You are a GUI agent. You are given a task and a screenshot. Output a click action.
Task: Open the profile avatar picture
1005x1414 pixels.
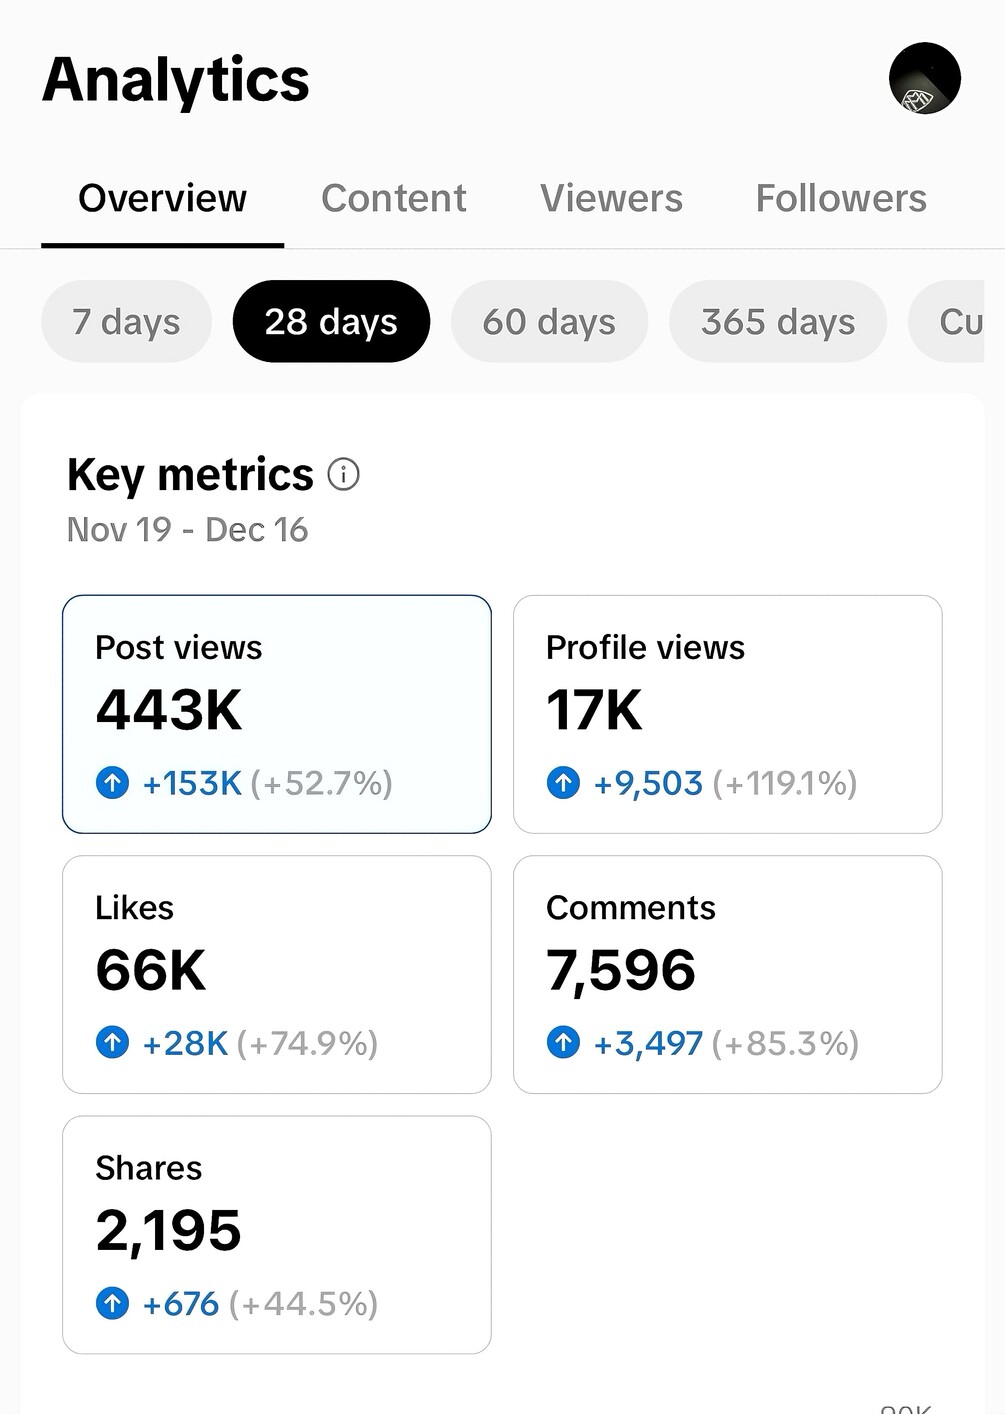[x=924, y=79]
